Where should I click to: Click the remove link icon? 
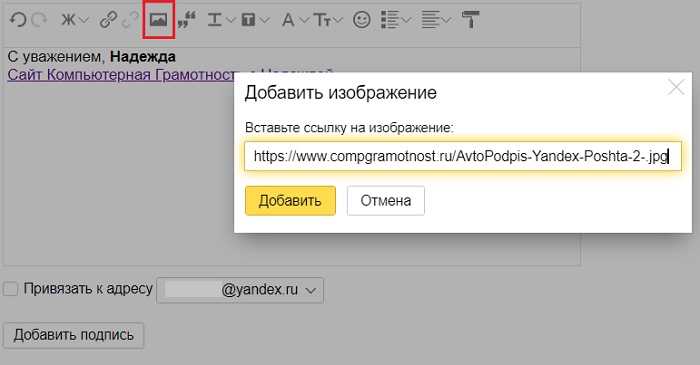click(x=130, y=20)
